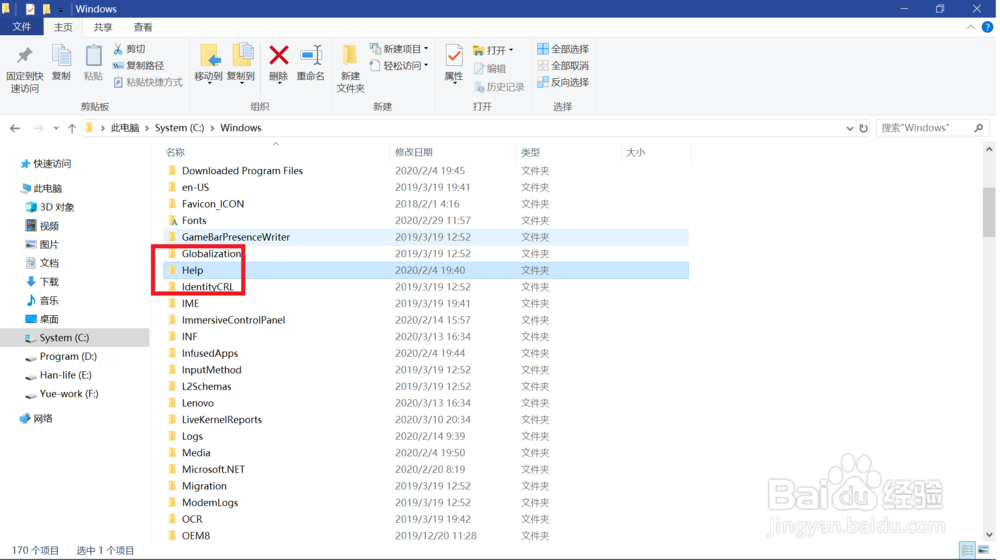Select Program (D:) drive in sidebar
Screen dimensions: 1000x560
pos(61,357)
